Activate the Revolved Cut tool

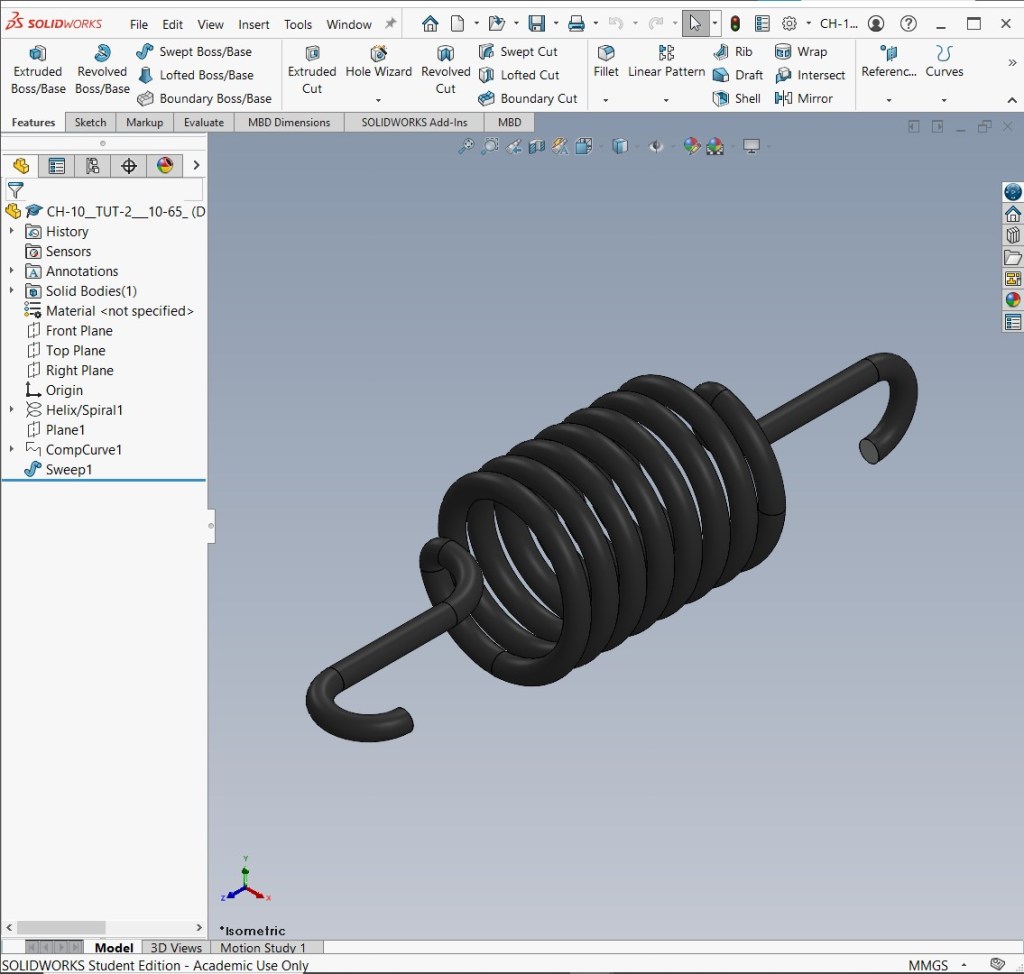click(445, 70)
